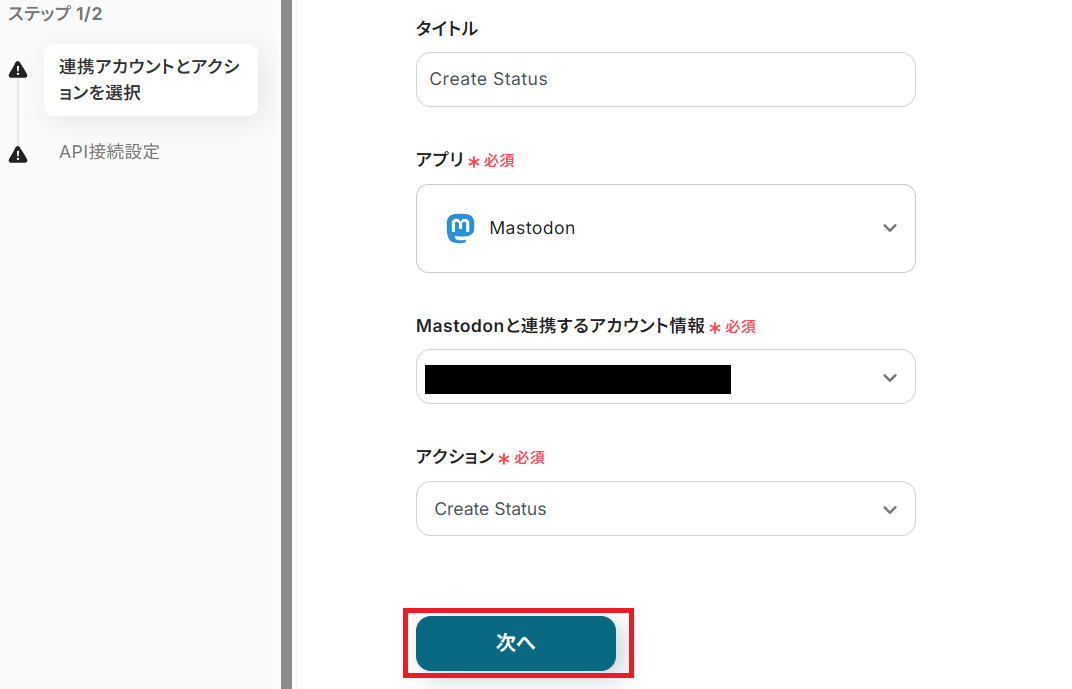Click the redacted linked account value
1072x689 pixels.
pyautogui.click(x=577, y=379)
